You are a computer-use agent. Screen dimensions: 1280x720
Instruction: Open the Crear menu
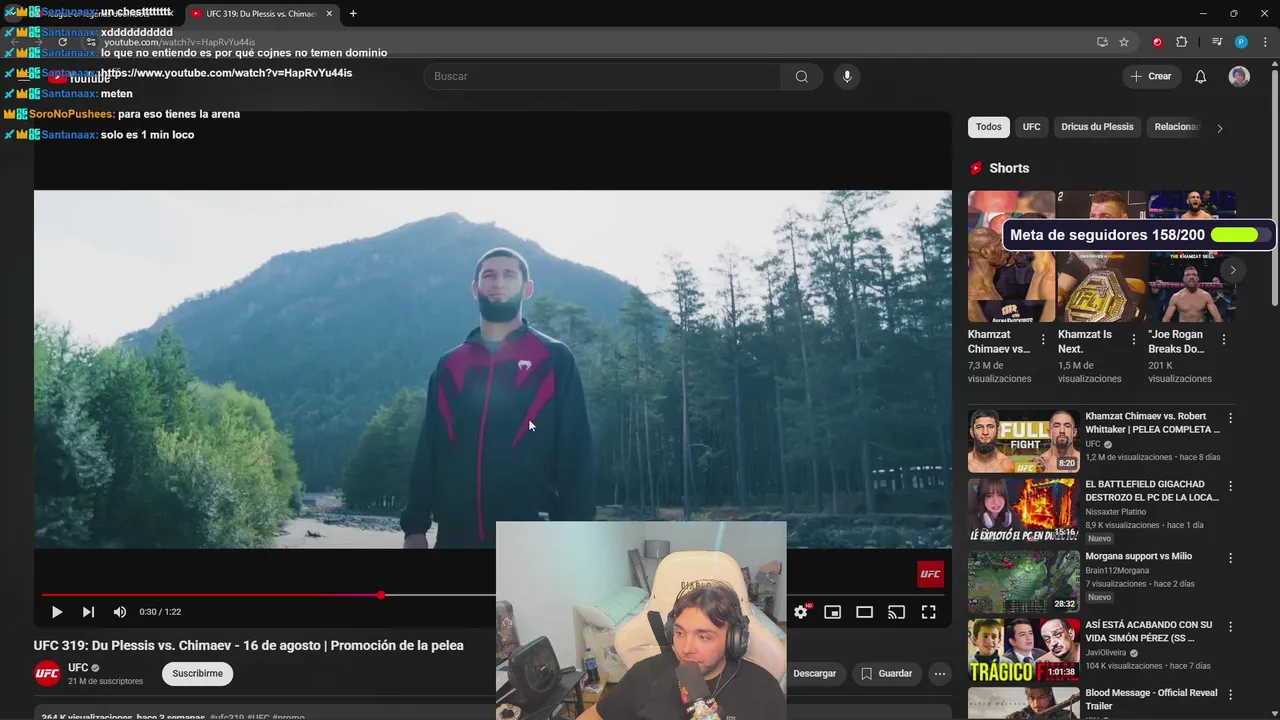(x=1150, y=77)
